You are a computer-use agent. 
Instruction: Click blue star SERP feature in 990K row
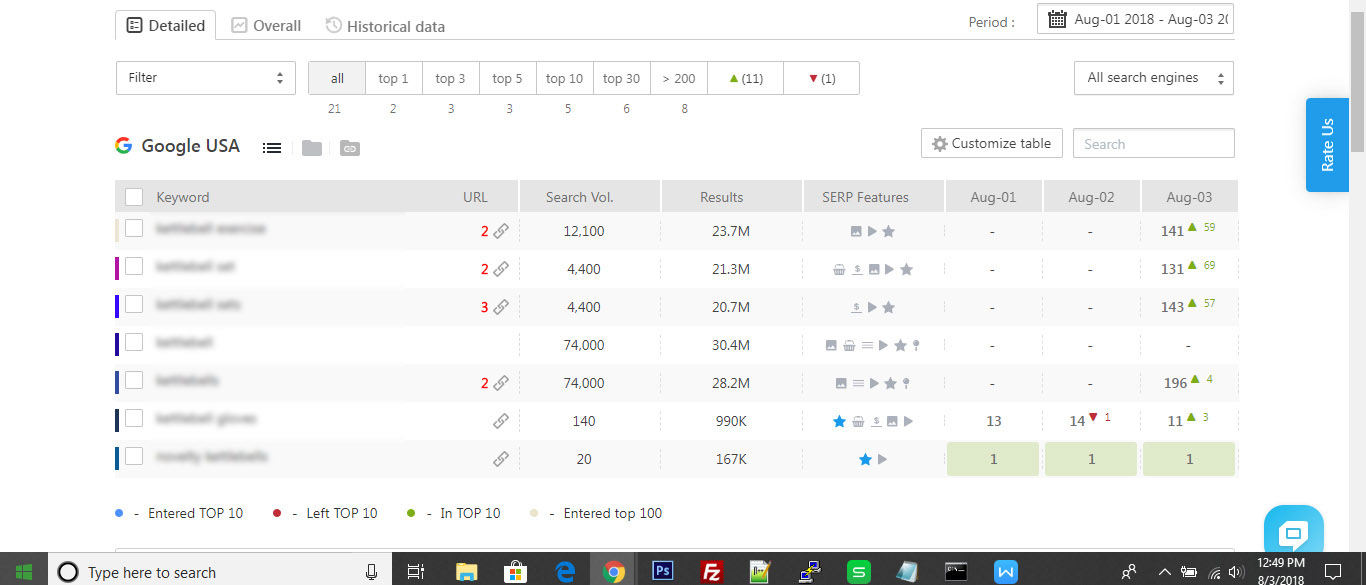tap(840, 421)
